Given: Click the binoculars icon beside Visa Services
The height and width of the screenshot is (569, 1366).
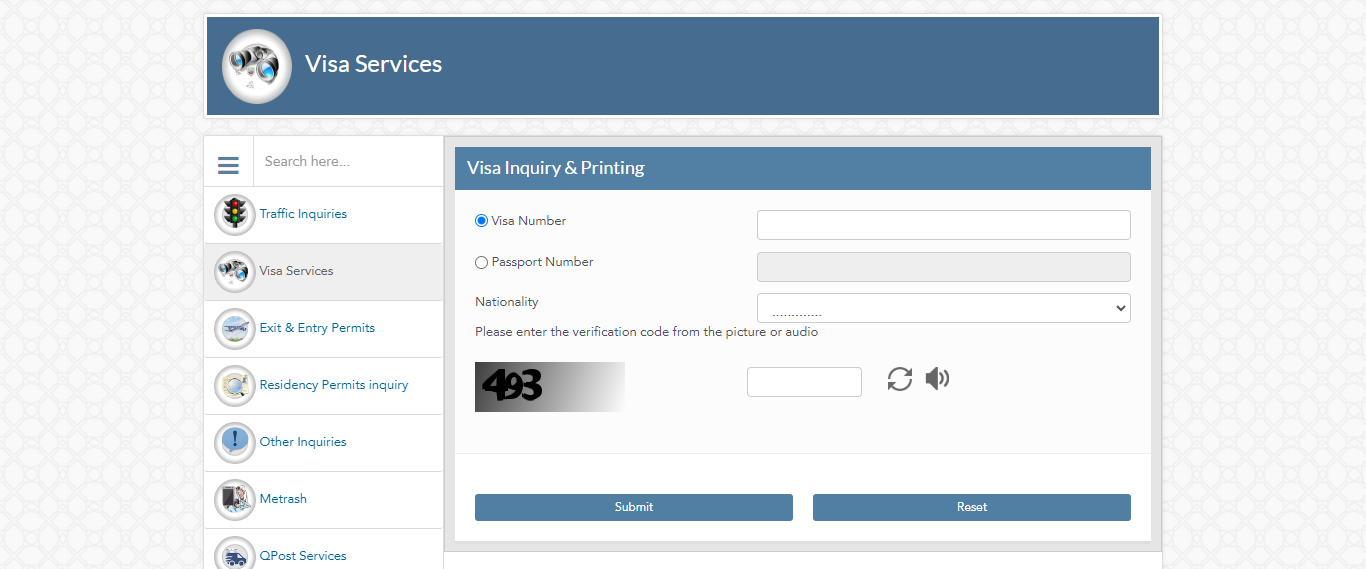Looking at the screenshot, I should click(235, 271).
